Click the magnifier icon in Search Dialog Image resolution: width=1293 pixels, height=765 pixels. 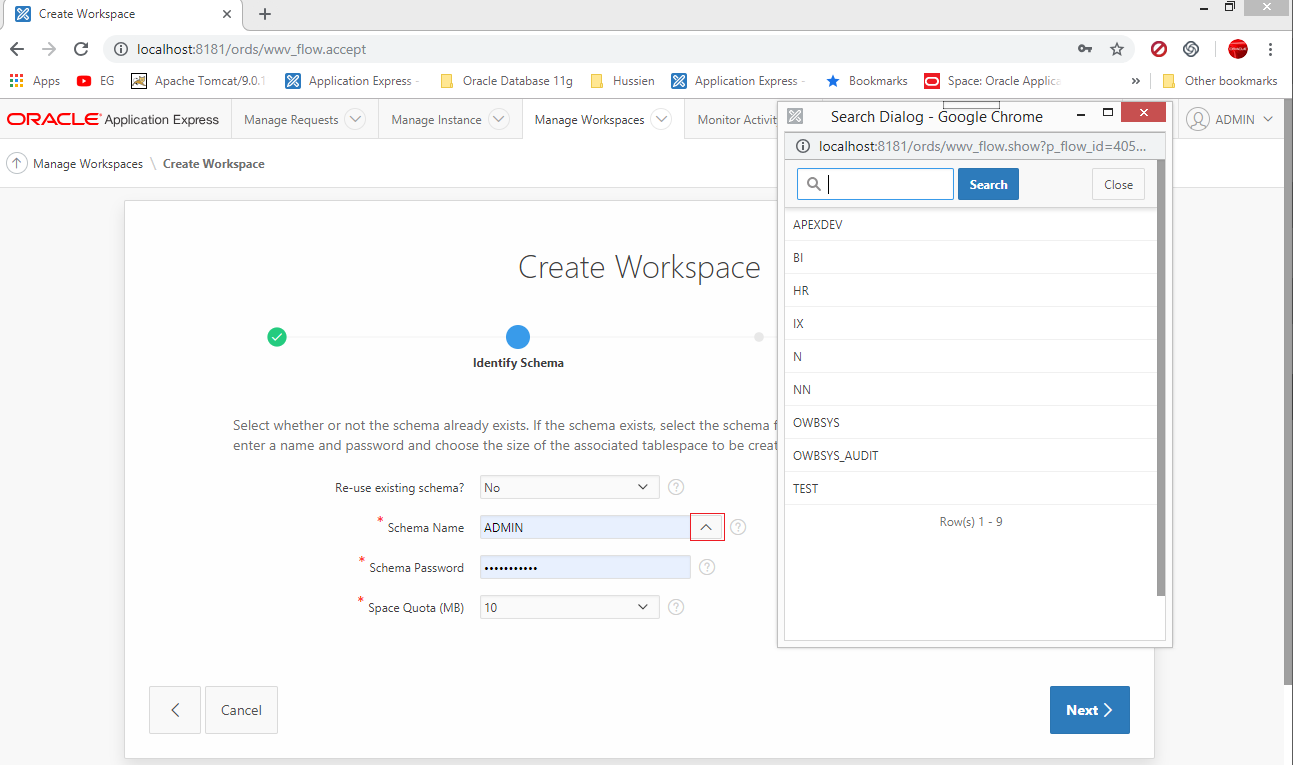[814, 184]
